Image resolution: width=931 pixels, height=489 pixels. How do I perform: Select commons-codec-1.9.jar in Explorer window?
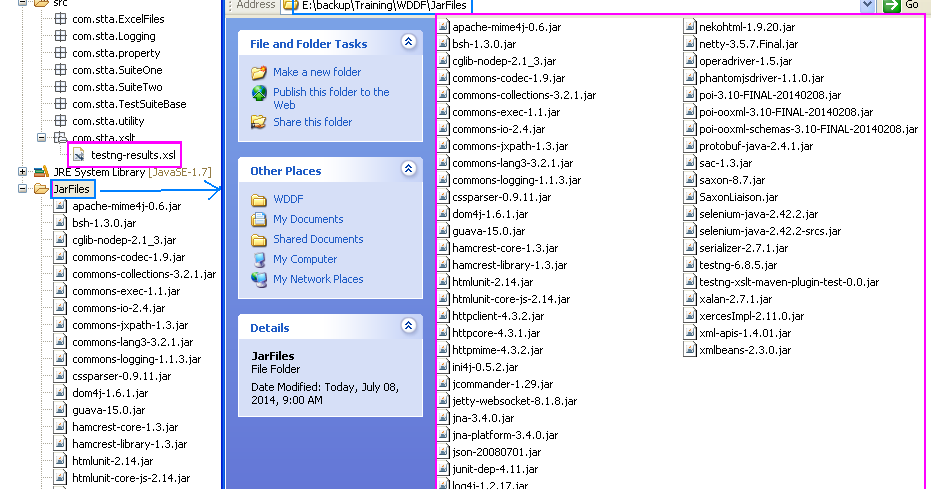pyautogui.click(x=508, y=78)
